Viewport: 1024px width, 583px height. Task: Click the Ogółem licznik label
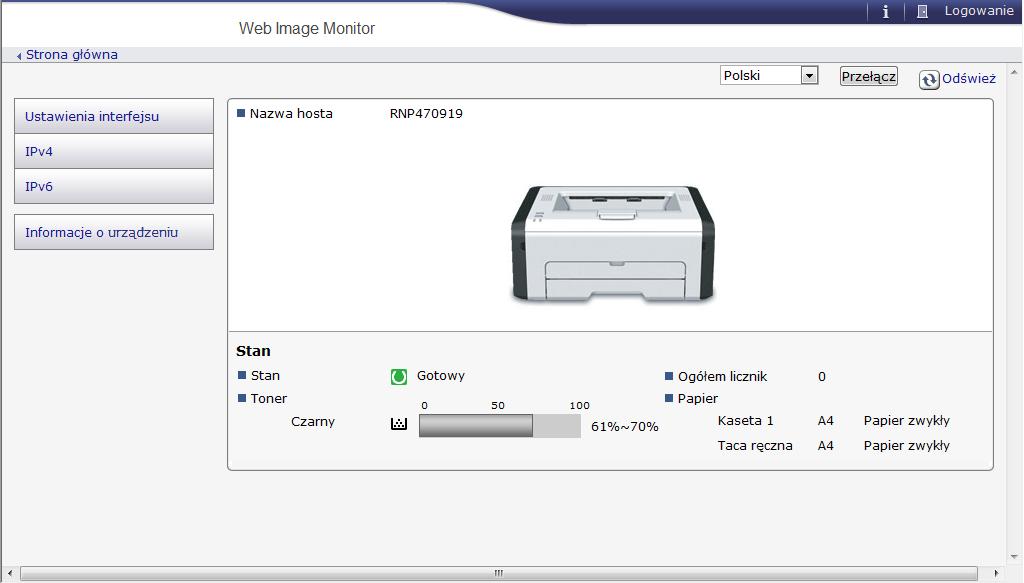pos(722,377)
